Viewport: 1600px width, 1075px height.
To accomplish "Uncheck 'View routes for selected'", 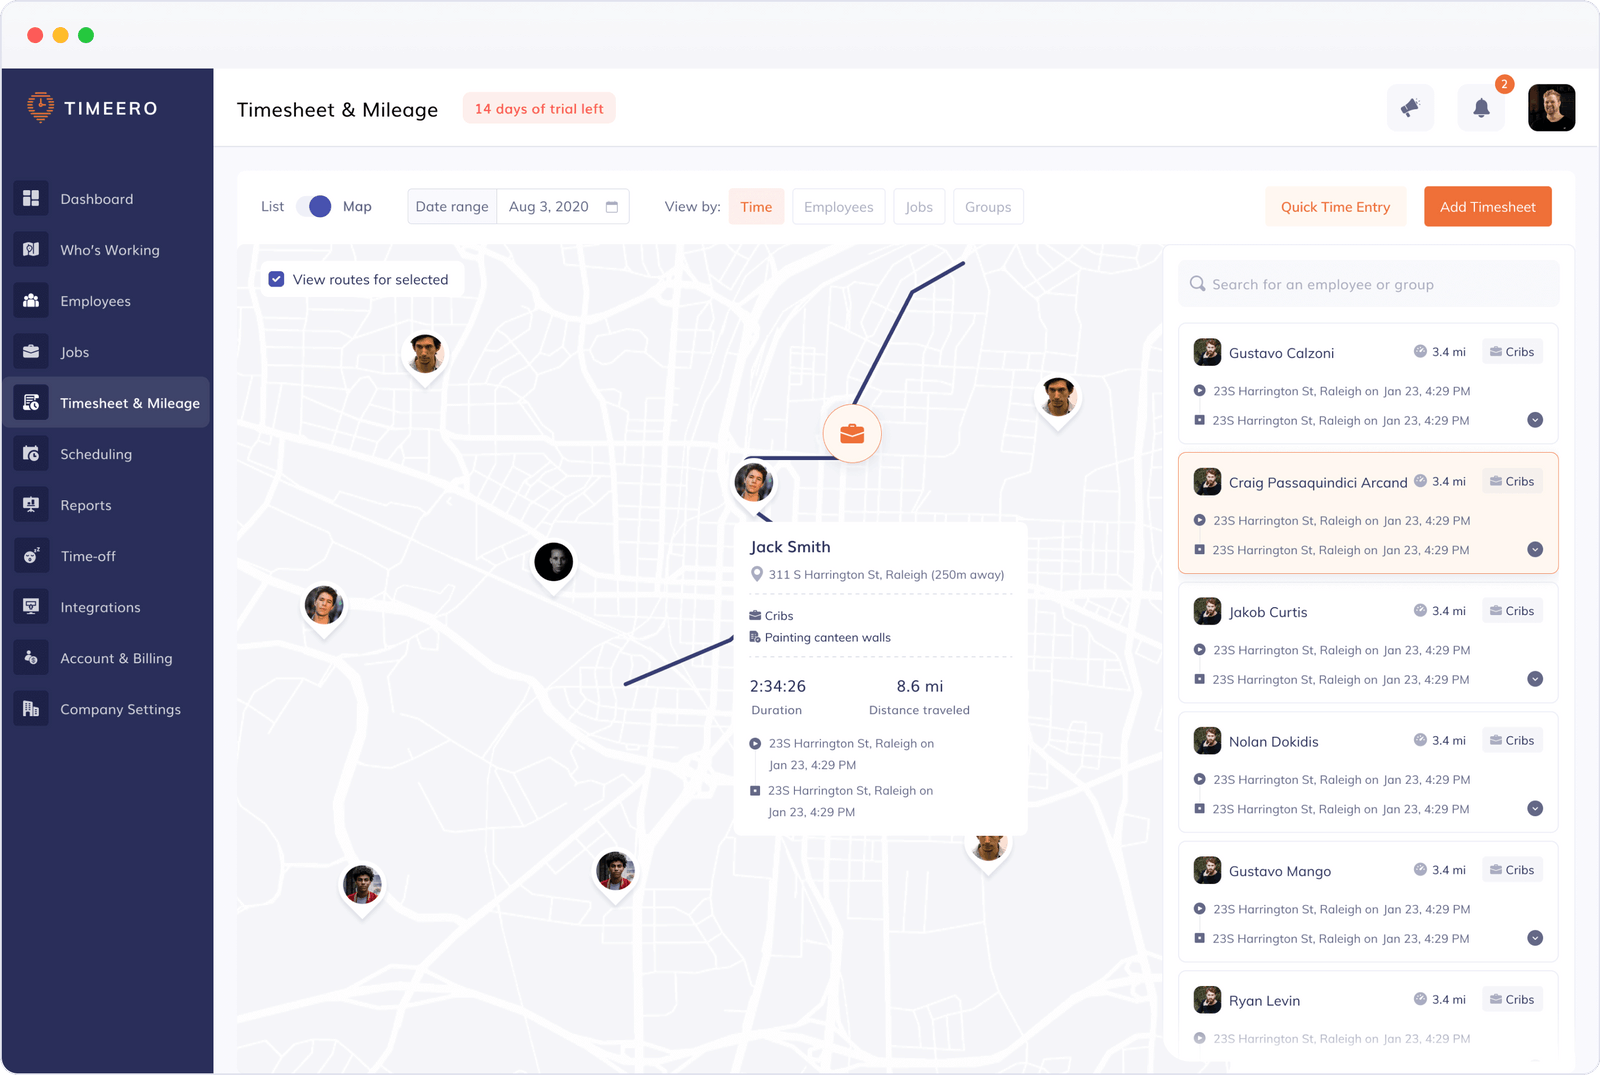I will [x=276, y=279].
